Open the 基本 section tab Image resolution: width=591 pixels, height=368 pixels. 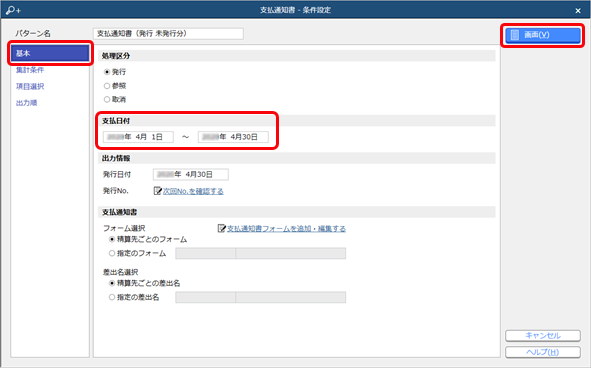click(50, 53)
